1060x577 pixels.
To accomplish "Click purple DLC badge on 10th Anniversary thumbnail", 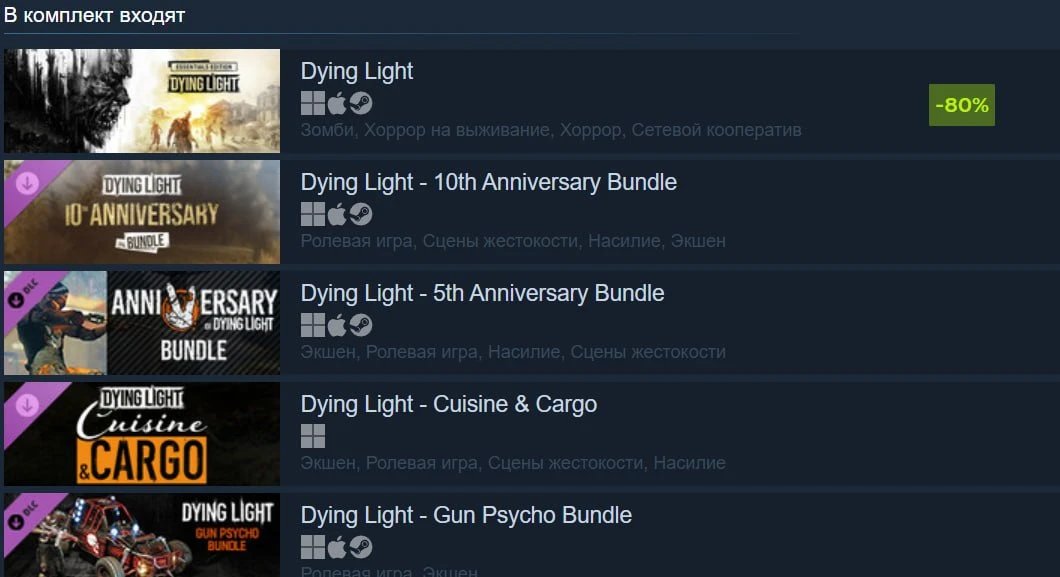I will click(28, 184).
